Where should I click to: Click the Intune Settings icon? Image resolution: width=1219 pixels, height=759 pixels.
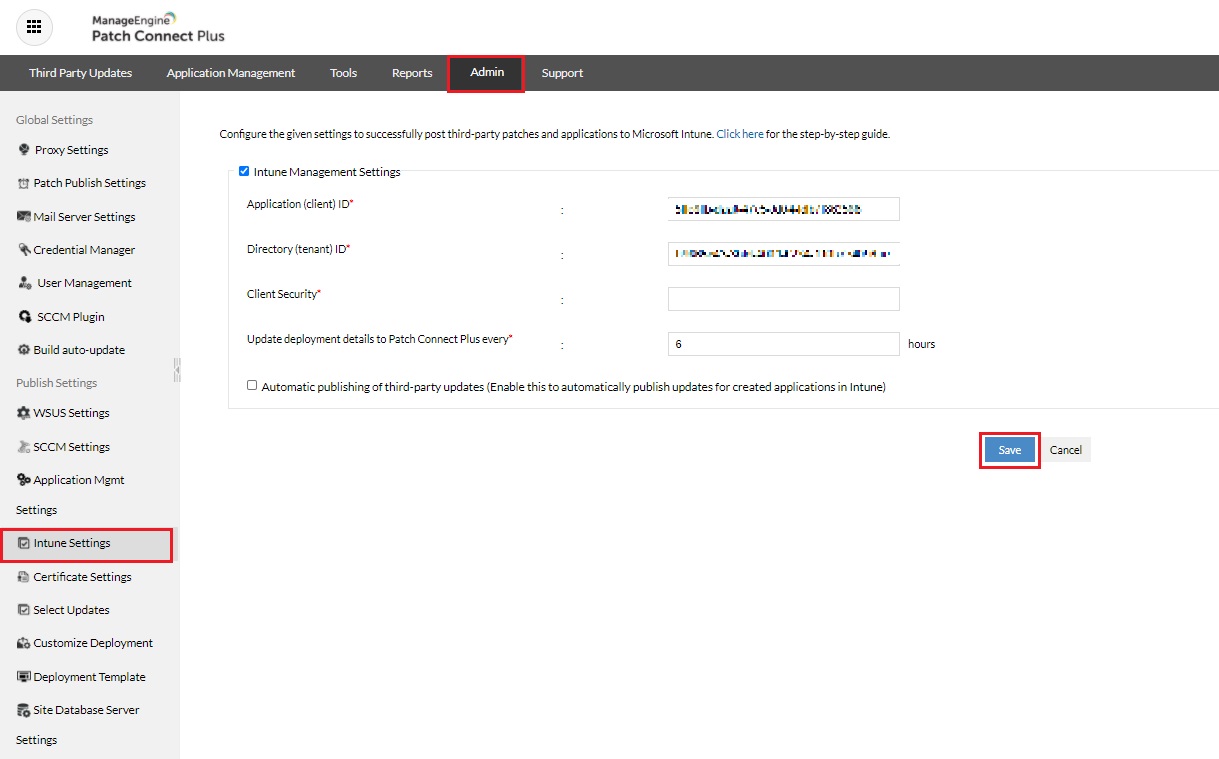(24, 543)
